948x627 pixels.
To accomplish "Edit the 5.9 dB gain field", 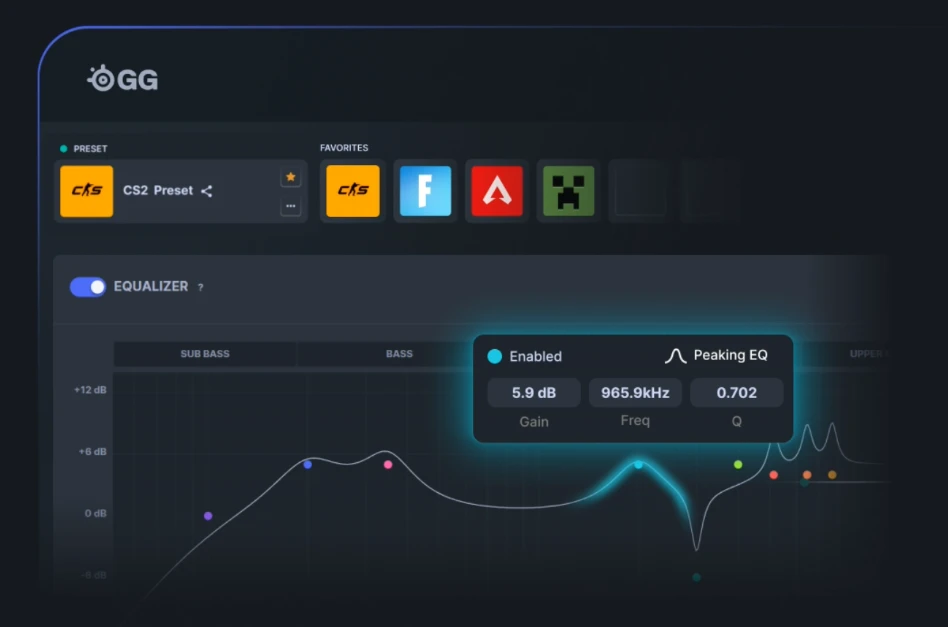I will pos(534,393).
